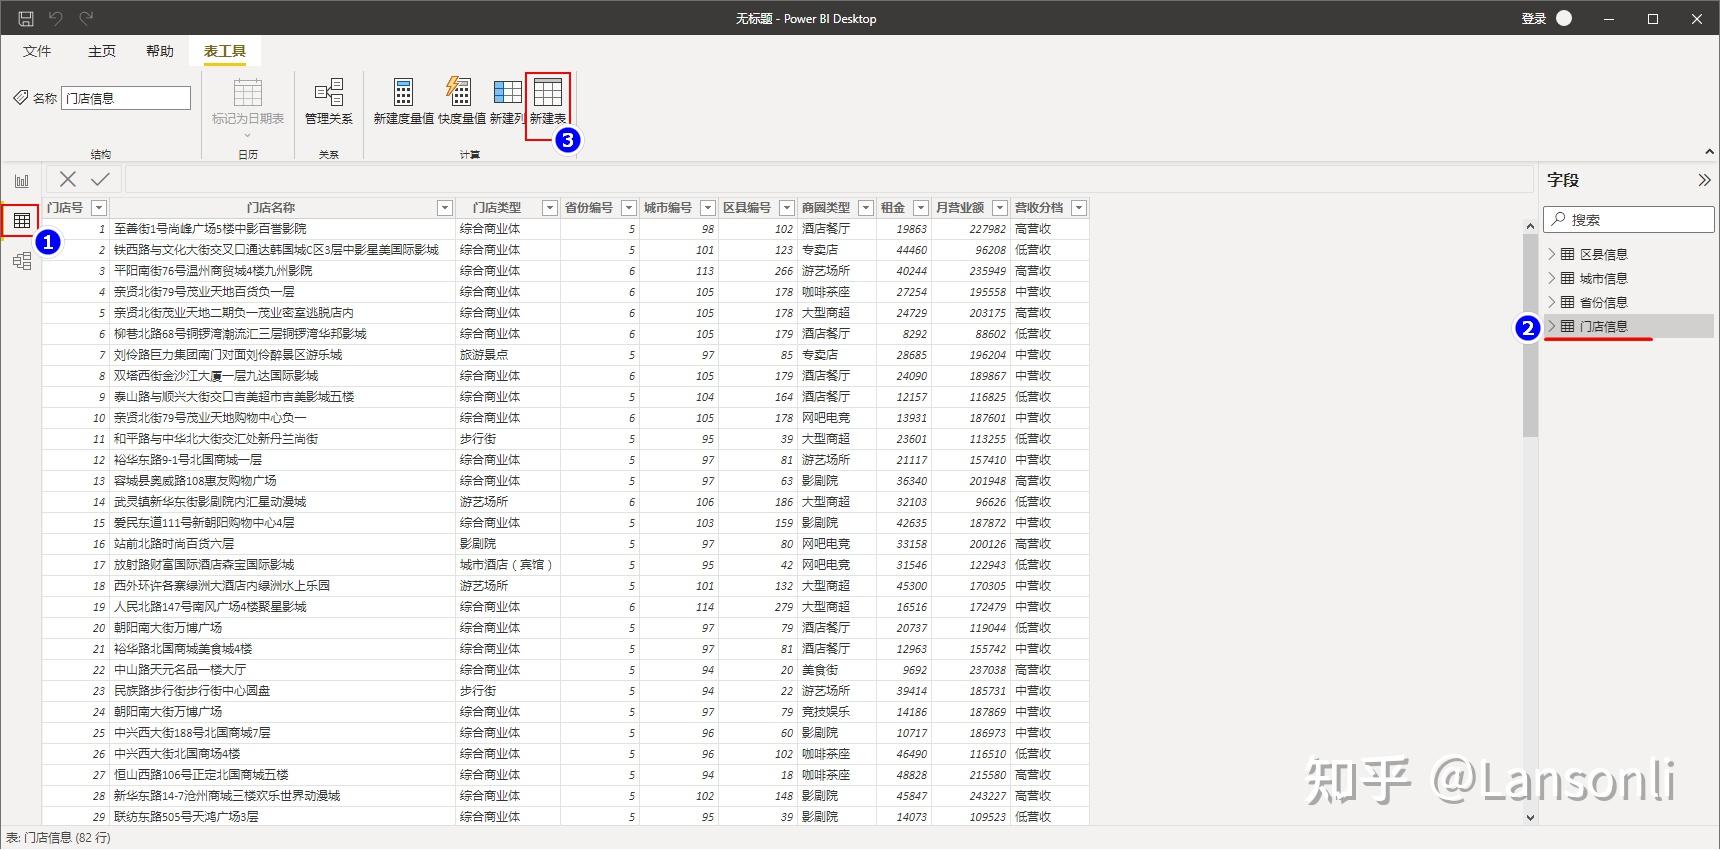Open the 城市编号 column filter dropdown
The width and height of the screenshot is (1720, 850).
[x=707, y=208]
